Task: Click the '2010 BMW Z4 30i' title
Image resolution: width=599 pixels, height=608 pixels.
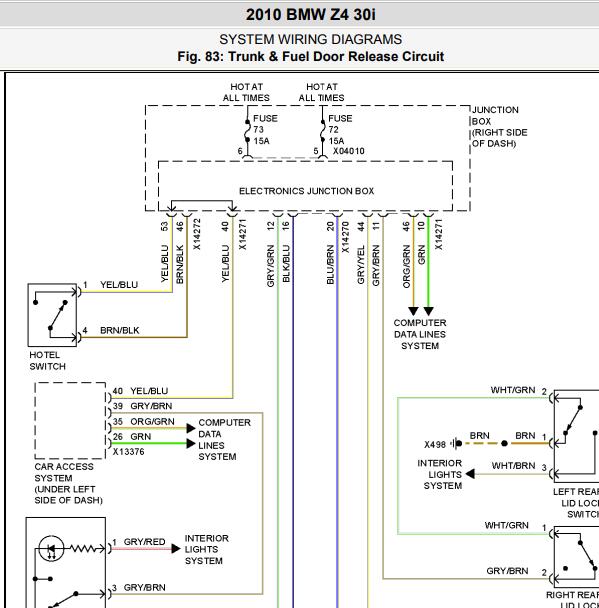Action: 311,15
